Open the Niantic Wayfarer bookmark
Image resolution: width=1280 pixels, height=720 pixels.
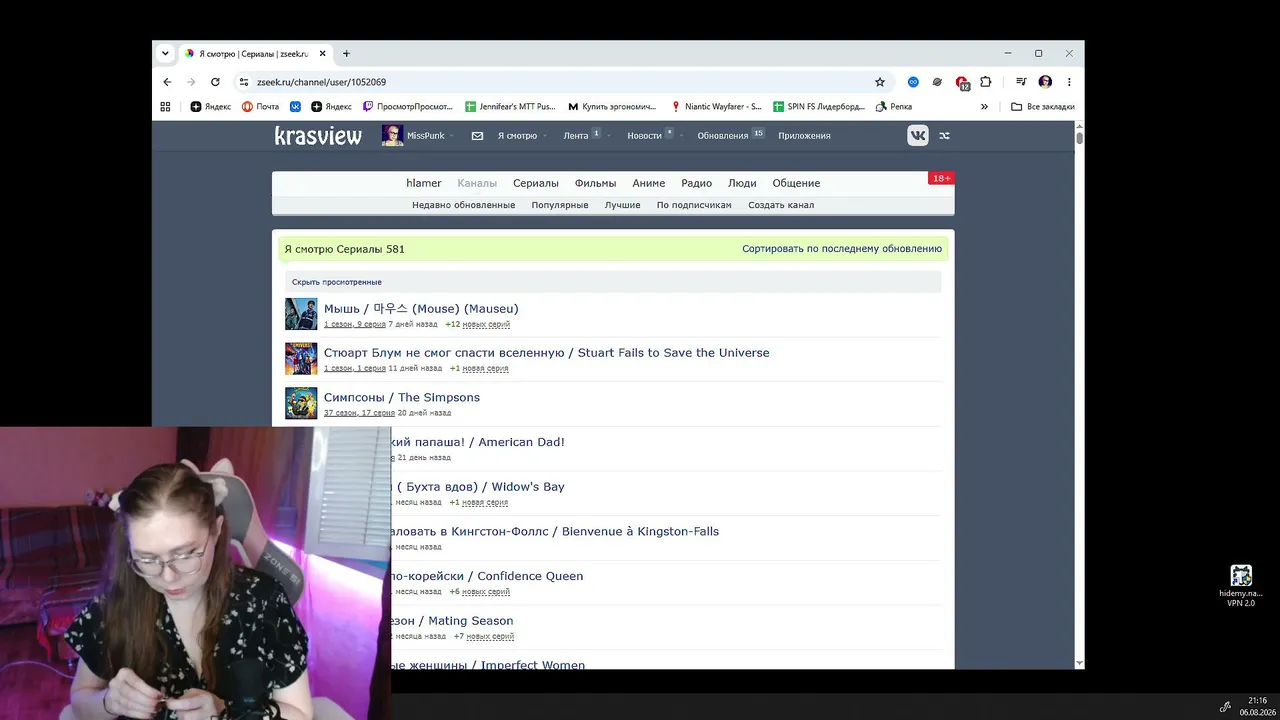click(716, 106)
